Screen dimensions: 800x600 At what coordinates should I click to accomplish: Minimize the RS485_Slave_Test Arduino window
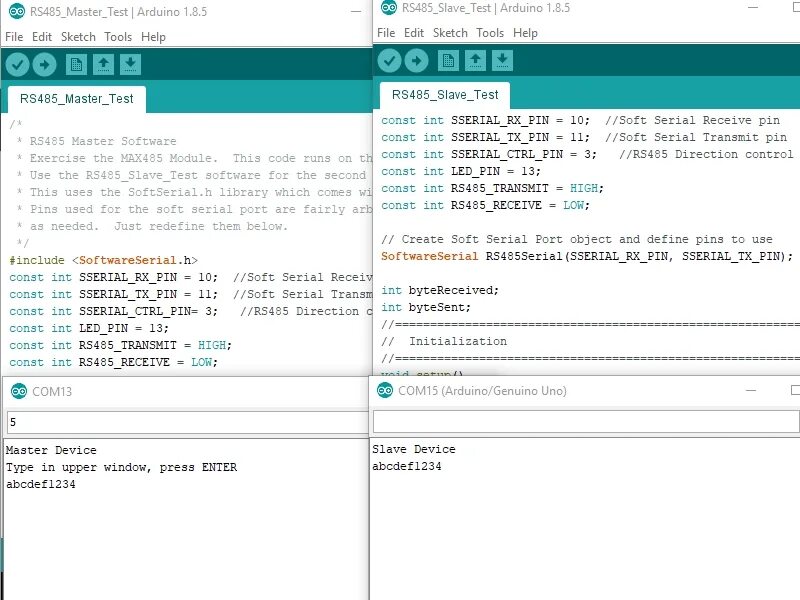tap(753, 8)
